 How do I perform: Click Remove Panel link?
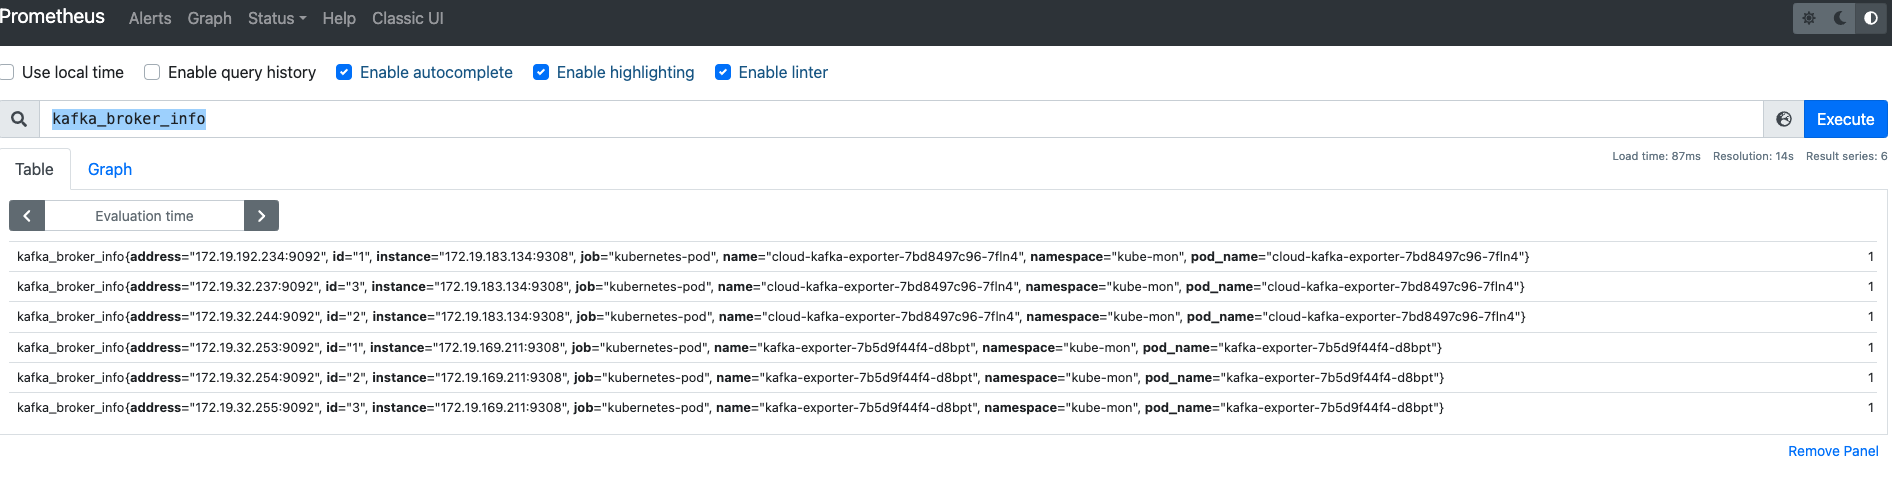click(x=1833, y=451)
